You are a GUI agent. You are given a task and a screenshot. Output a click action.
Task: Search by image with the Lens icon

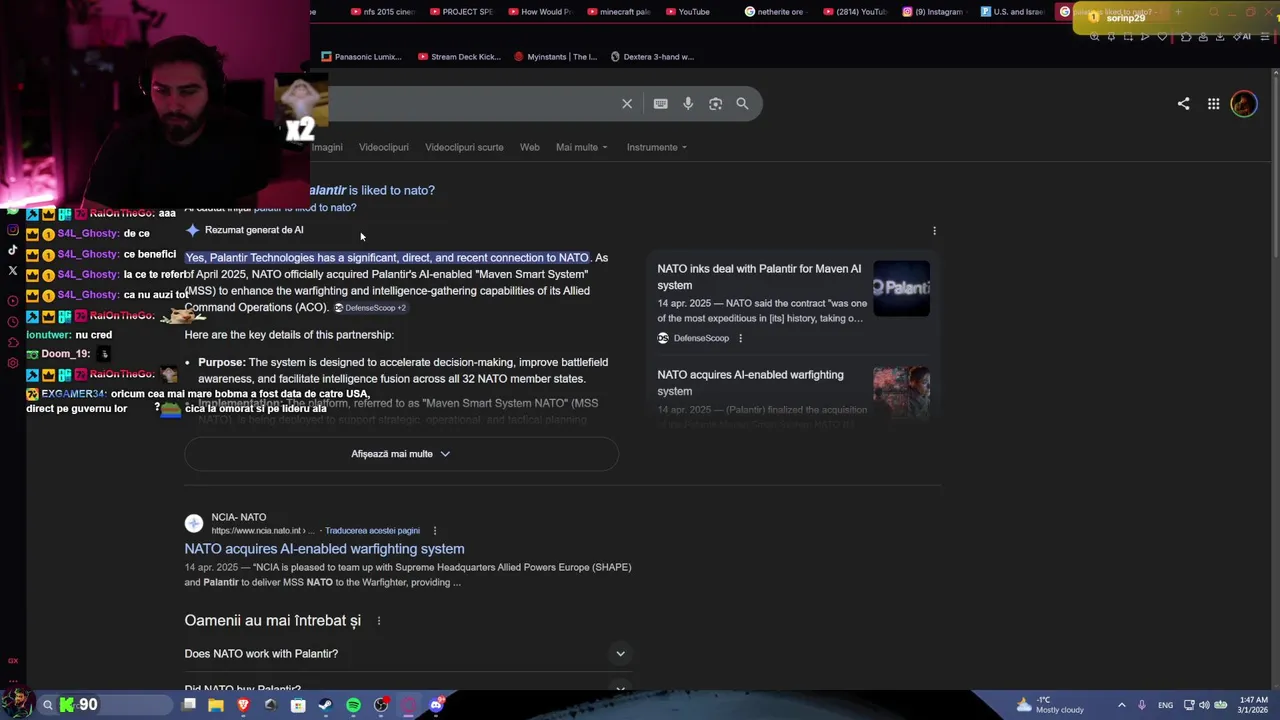point(715,103)
